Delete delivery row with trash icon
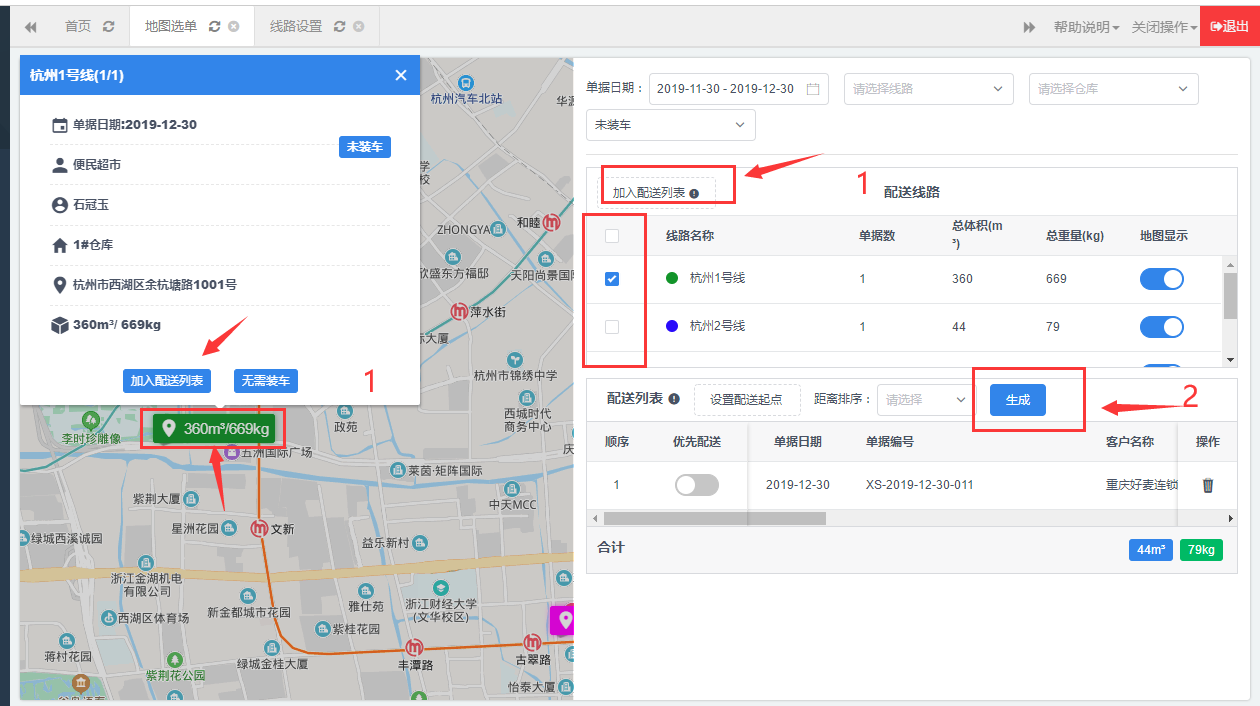Screen dimensions: 1260x706 [1208, 485]
